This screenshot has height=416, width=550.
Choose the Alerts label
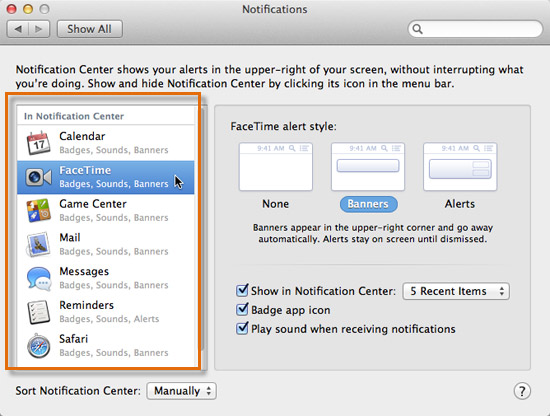460,204
